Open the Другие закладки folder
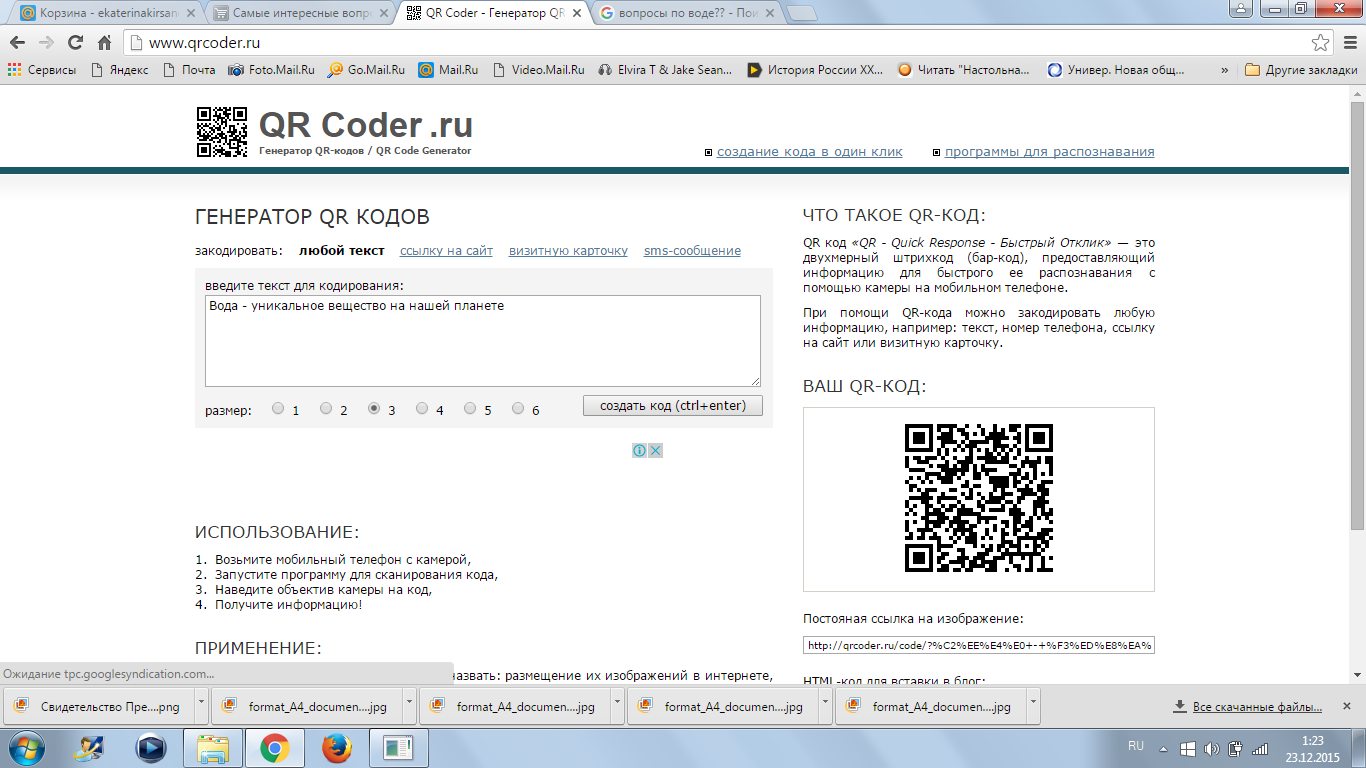This screenshot has width=1366, height=768. 1301,70
